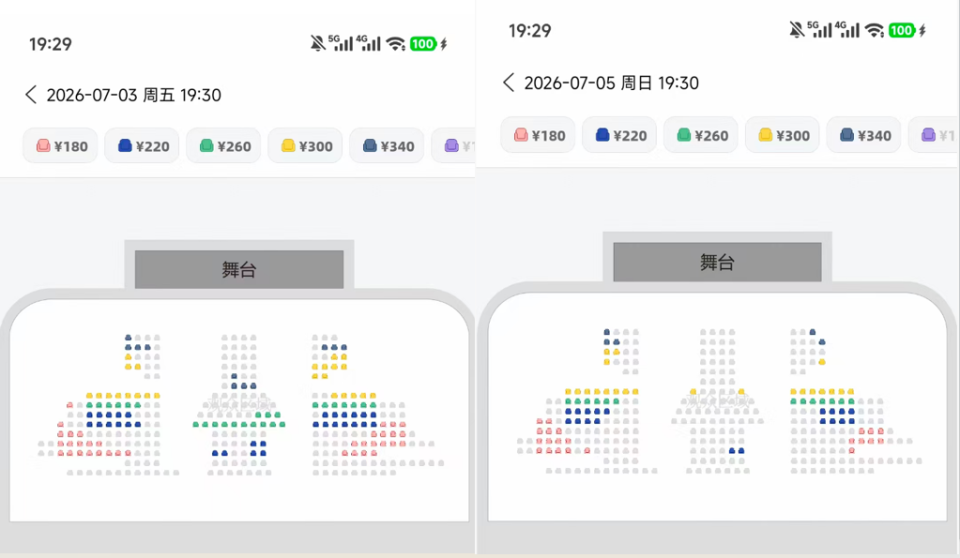
Task: Tap the battery indicator in left status bar
Action: (423, 44)
